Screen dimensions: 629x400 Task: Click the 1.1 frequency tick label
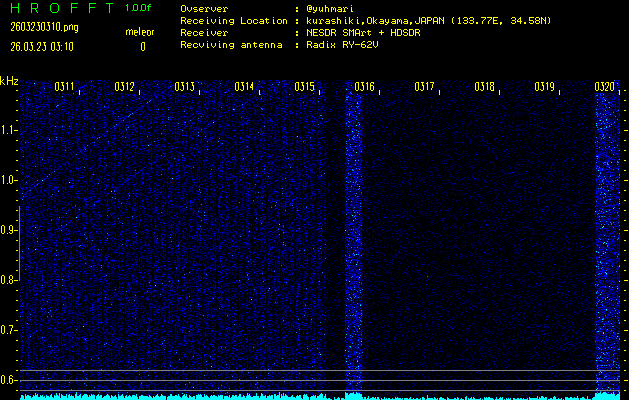(9, 130)
